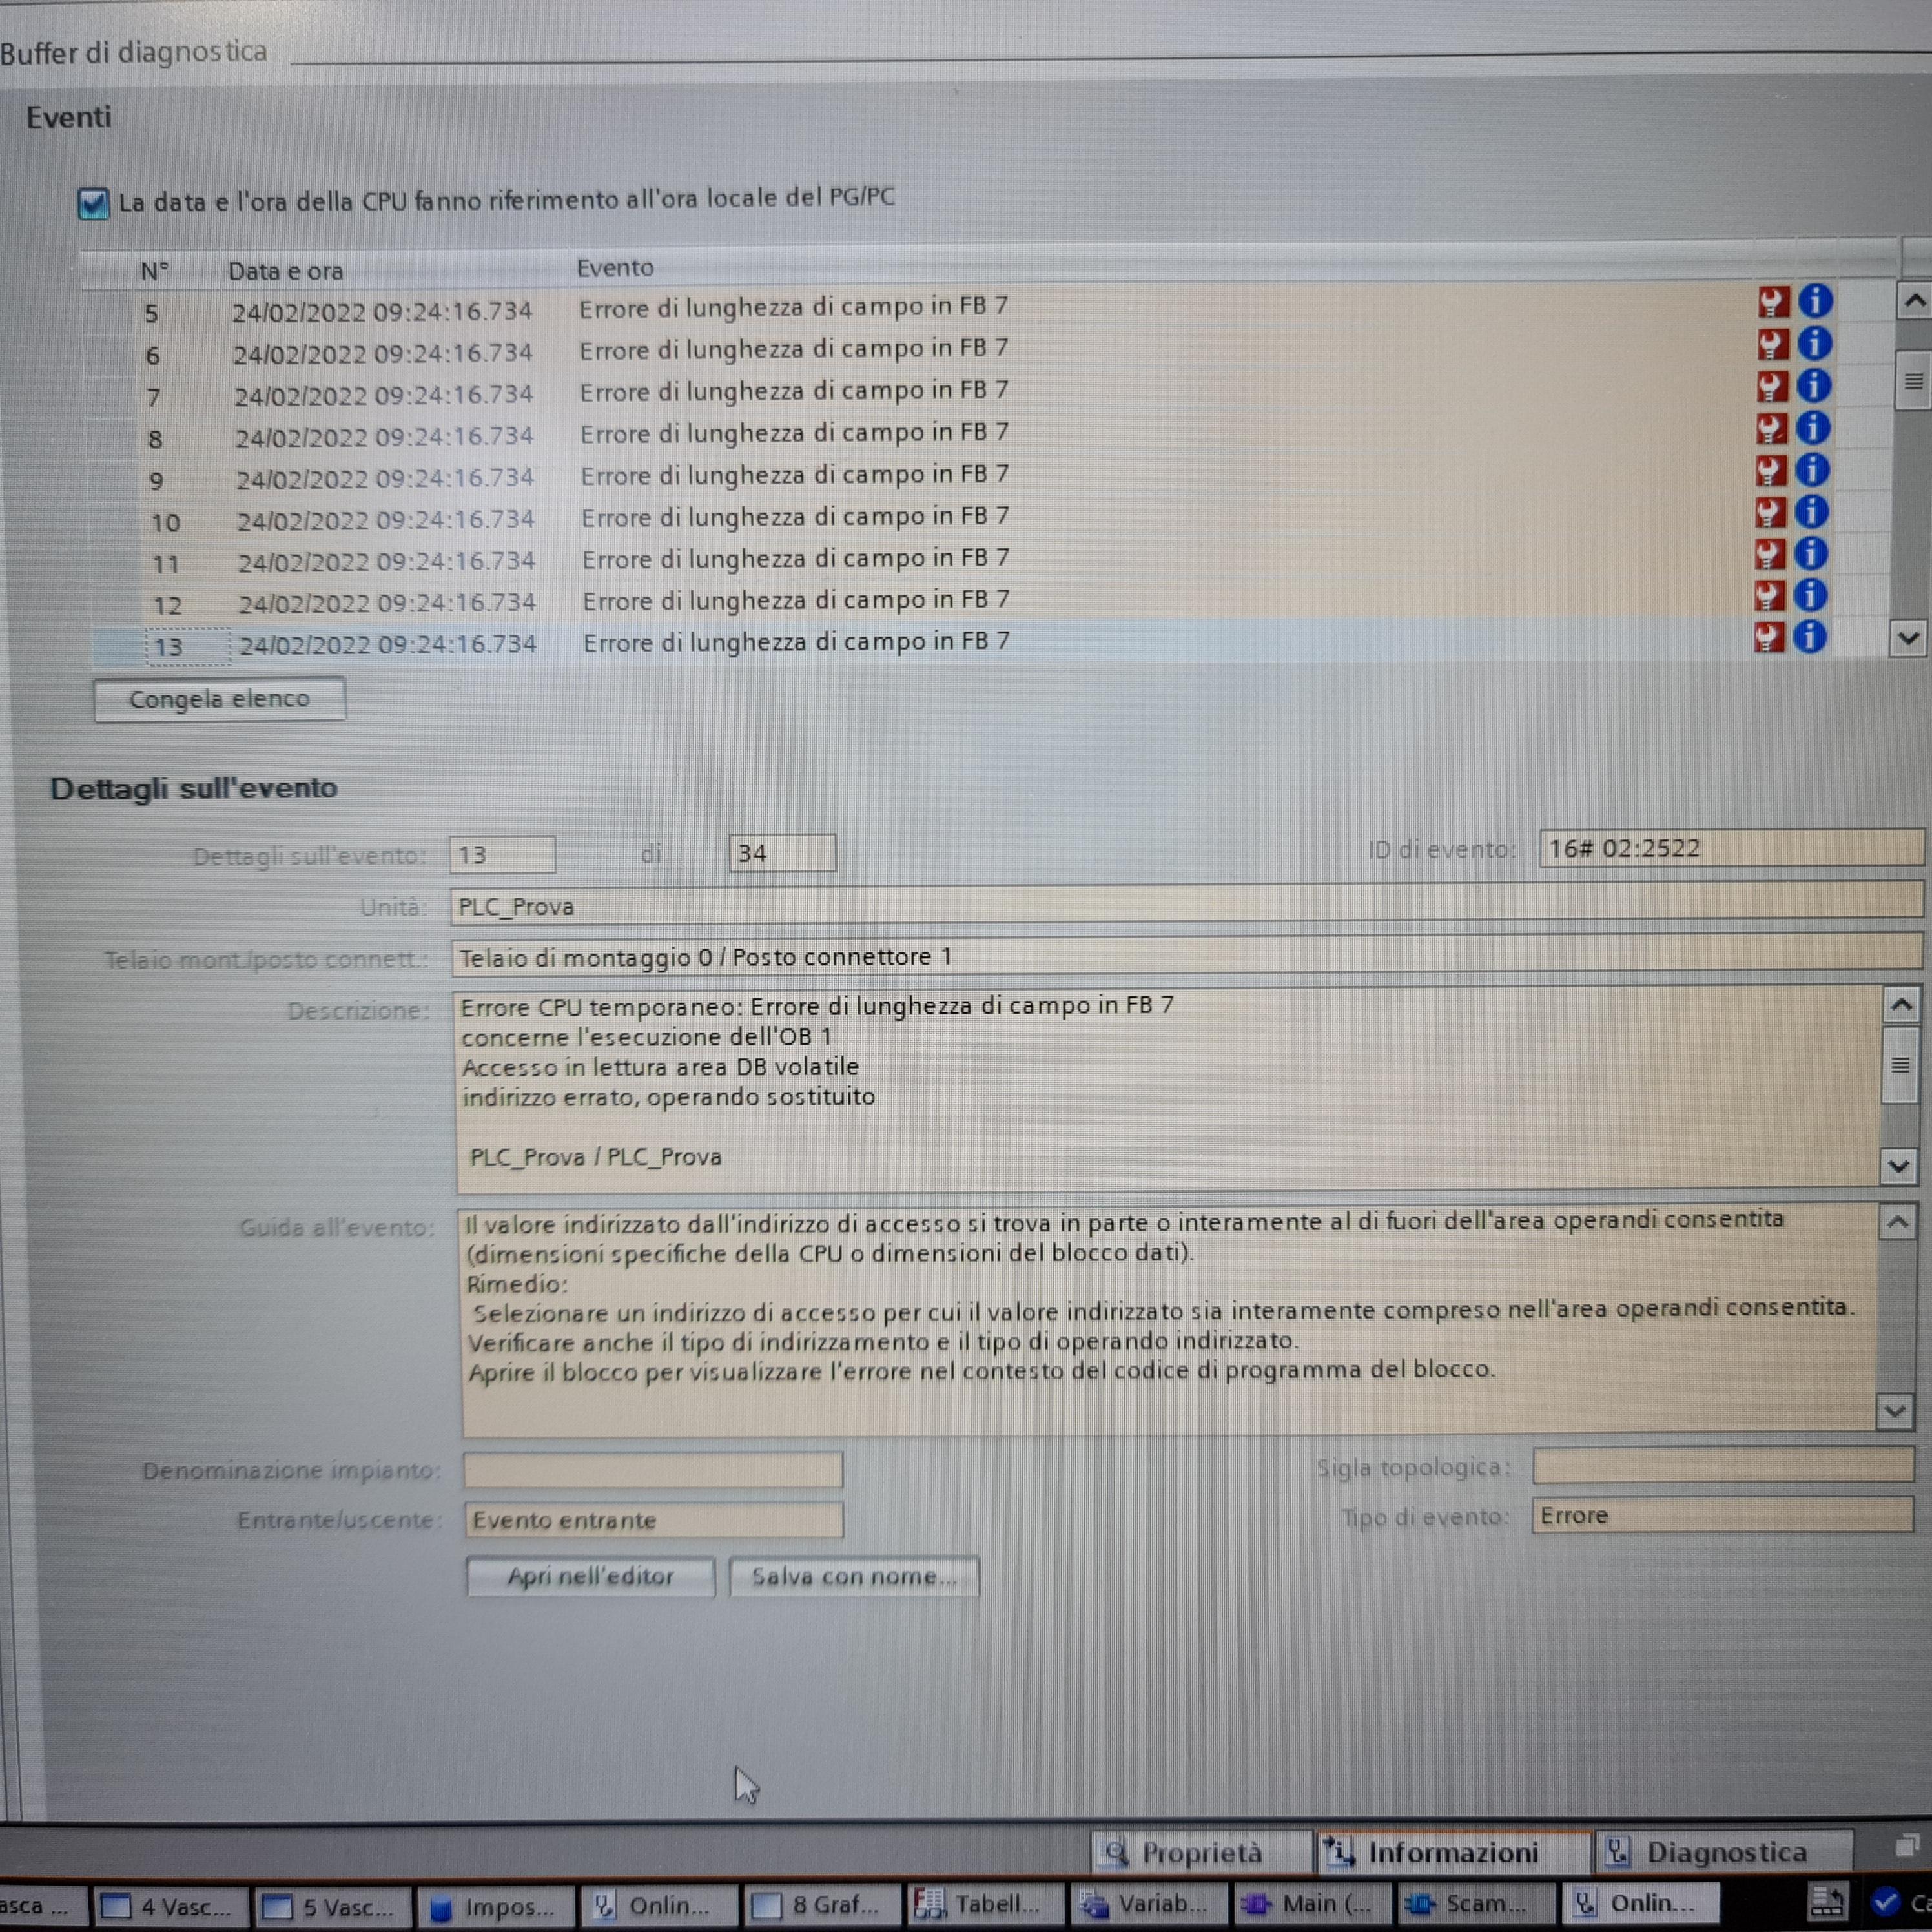This screenshot has height=1932, width=1932.
Task: Click the total events field showing 34
Action: pos(782,853)
